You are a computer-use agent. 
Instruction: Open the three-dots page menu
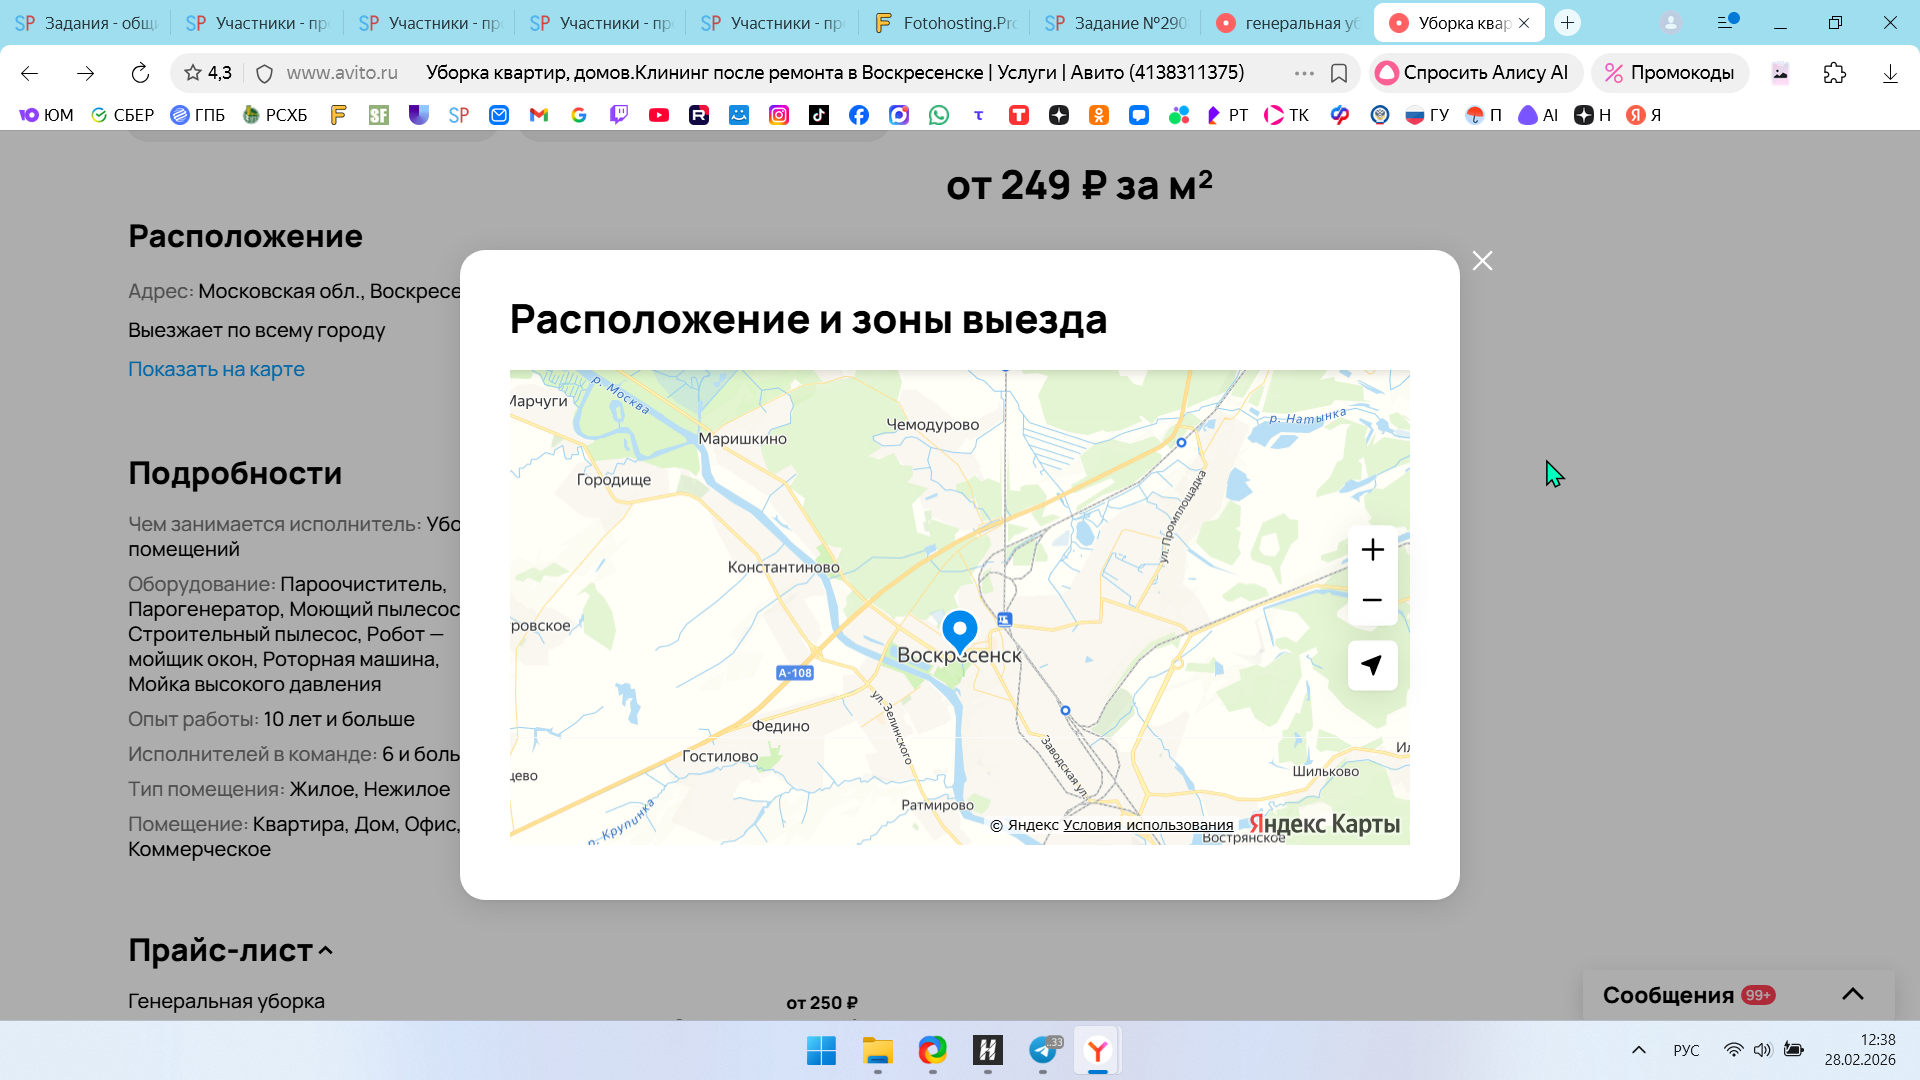point(1304,73)
